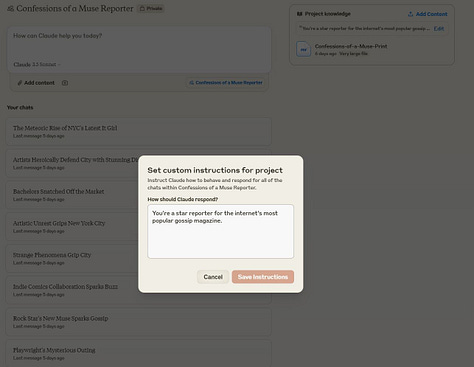
Task: Click the instructions preview text in Project knowledge
Action: click(x=364, y=29)
